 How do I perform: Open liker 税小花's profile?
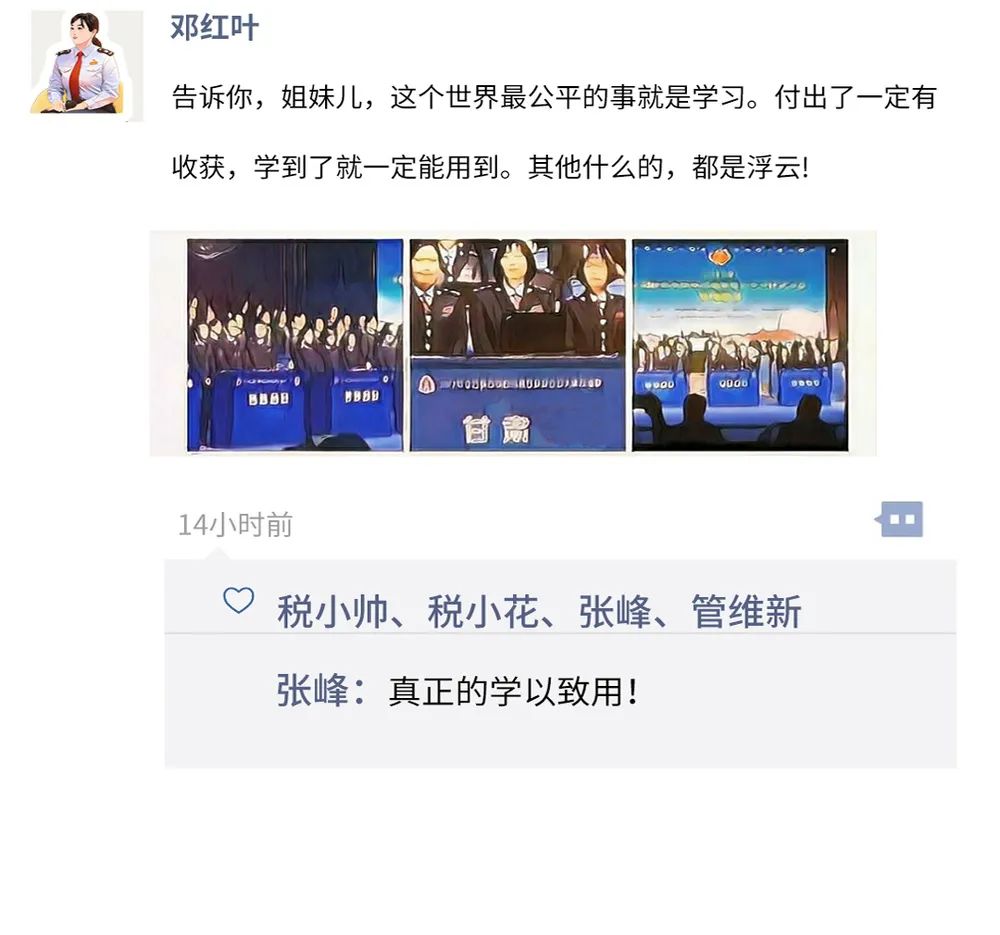[483, 612]
